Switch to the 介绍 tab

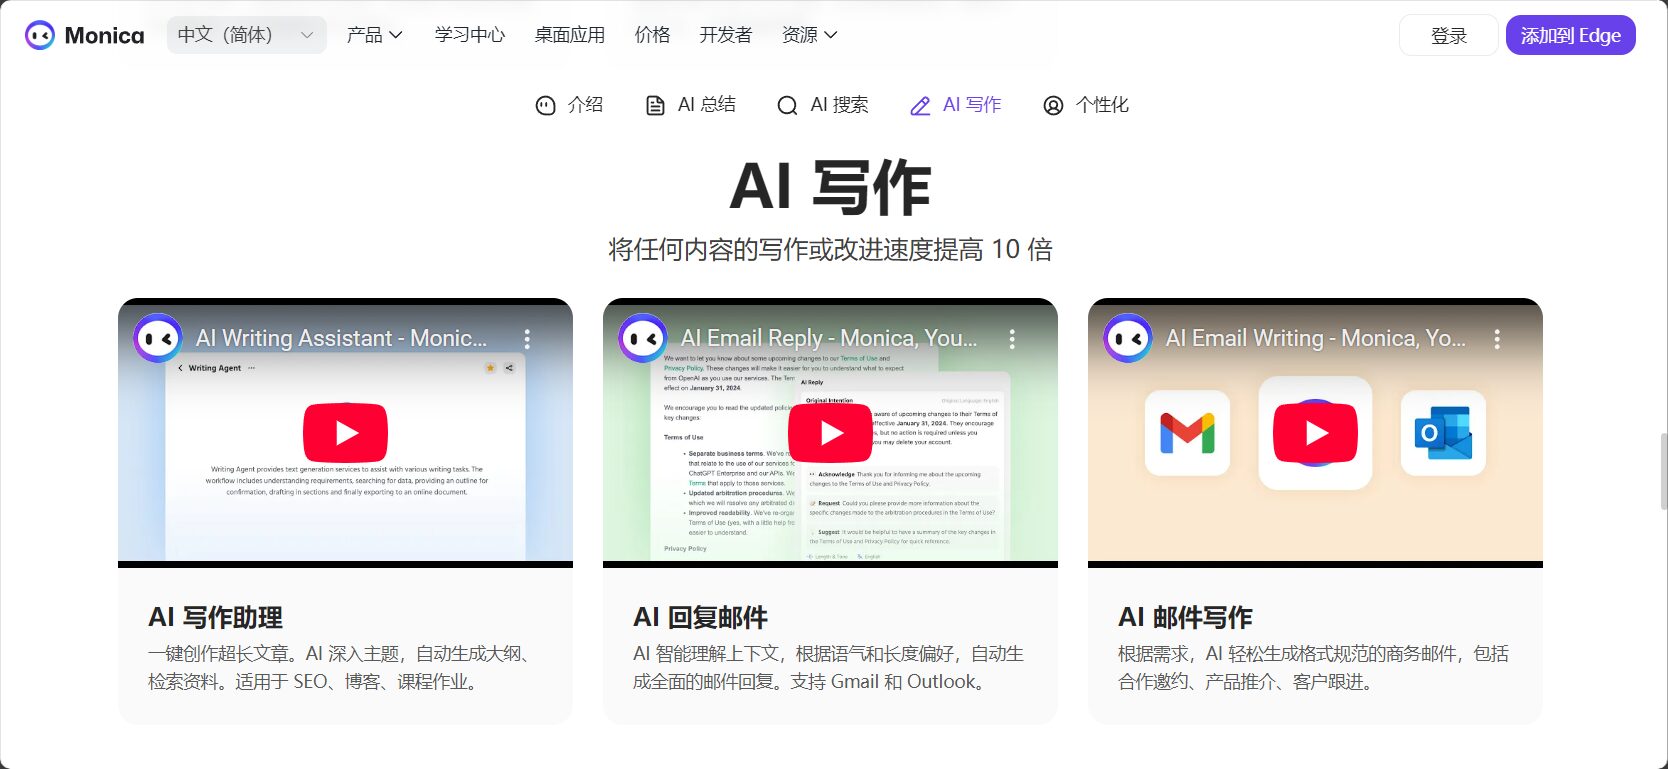pos(569,105)
